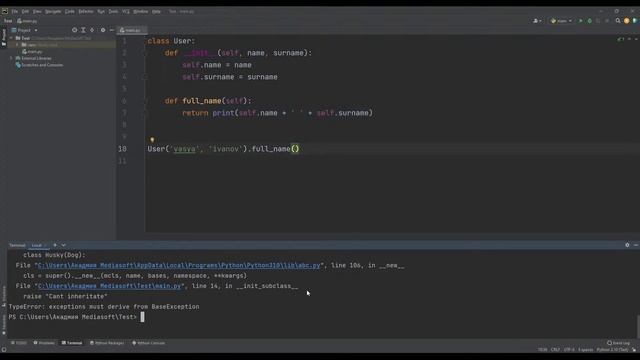Viewport: 640px width, 360px height.
Task: Open the Project view dropdown
Action: point(24,30)
